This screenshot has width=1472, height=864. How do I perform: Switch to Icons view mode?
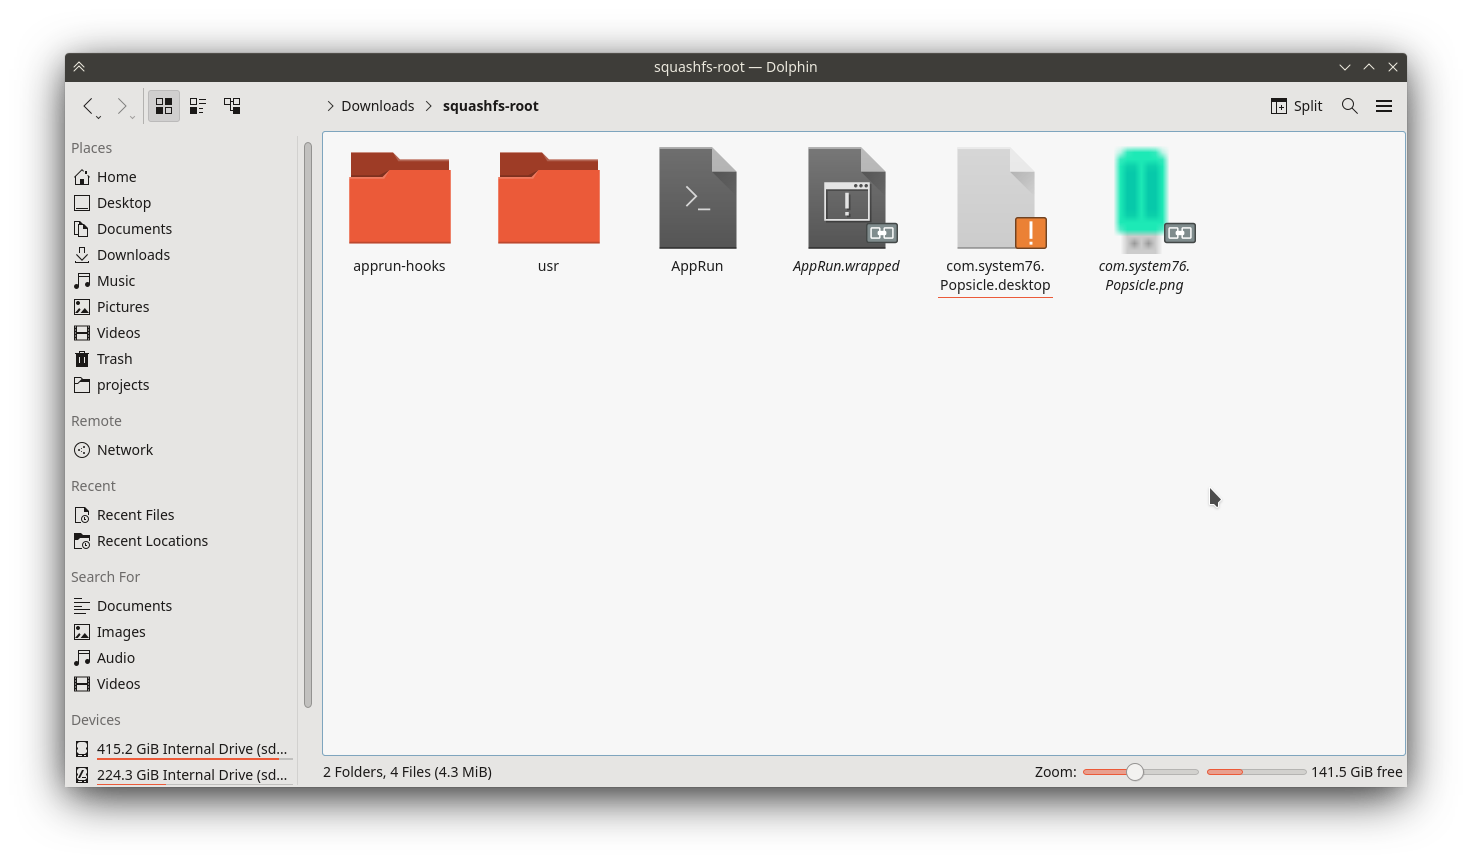pyautogui.click(x=164, y=106)
